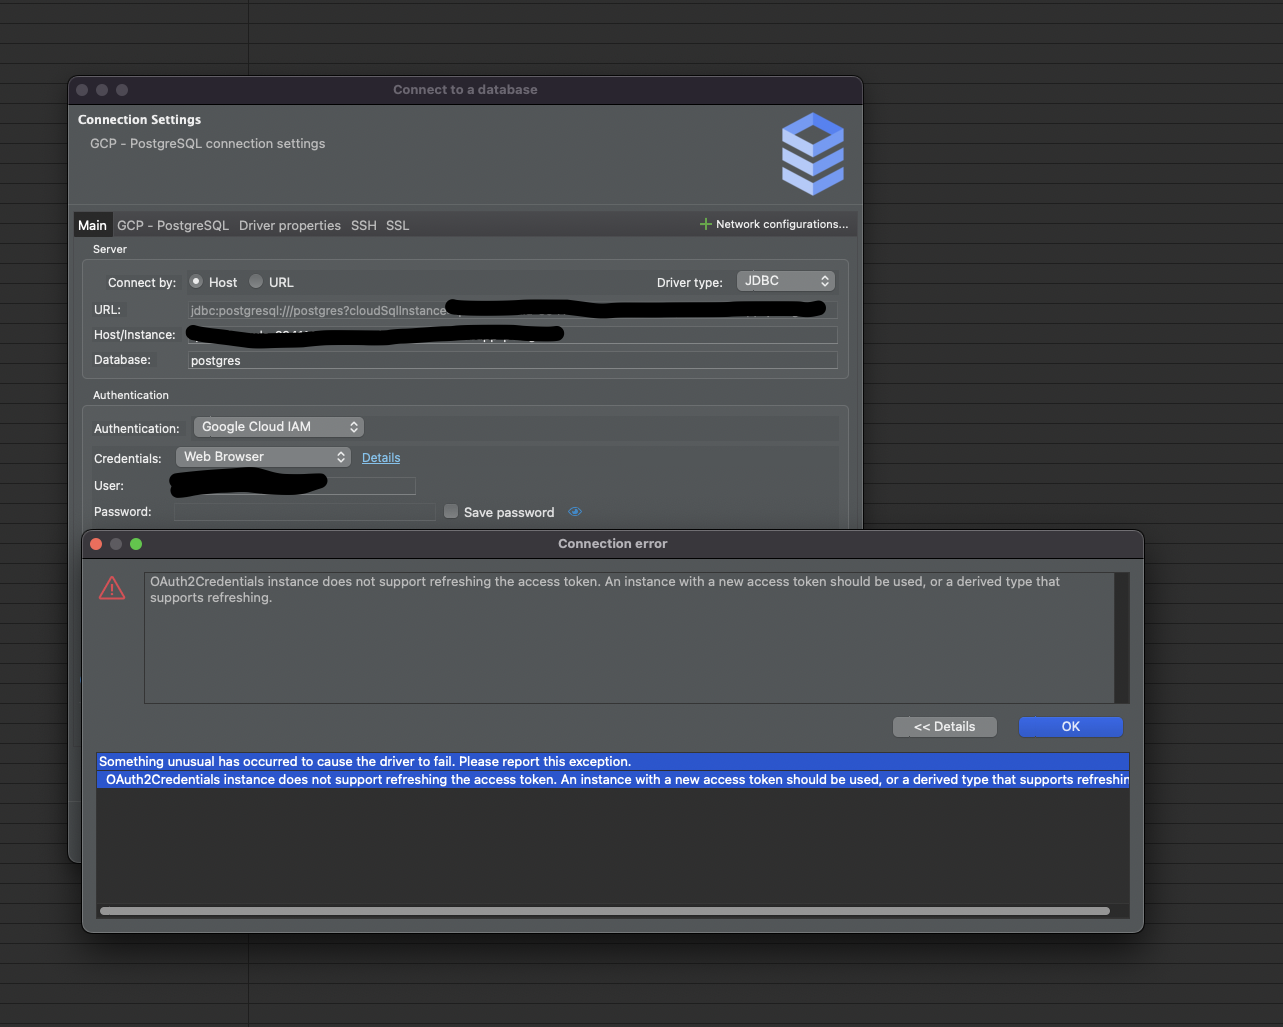Select the URL radio button
Image resolution: width=1283 pixels, height=1027 pixels.
click(254, 282)
